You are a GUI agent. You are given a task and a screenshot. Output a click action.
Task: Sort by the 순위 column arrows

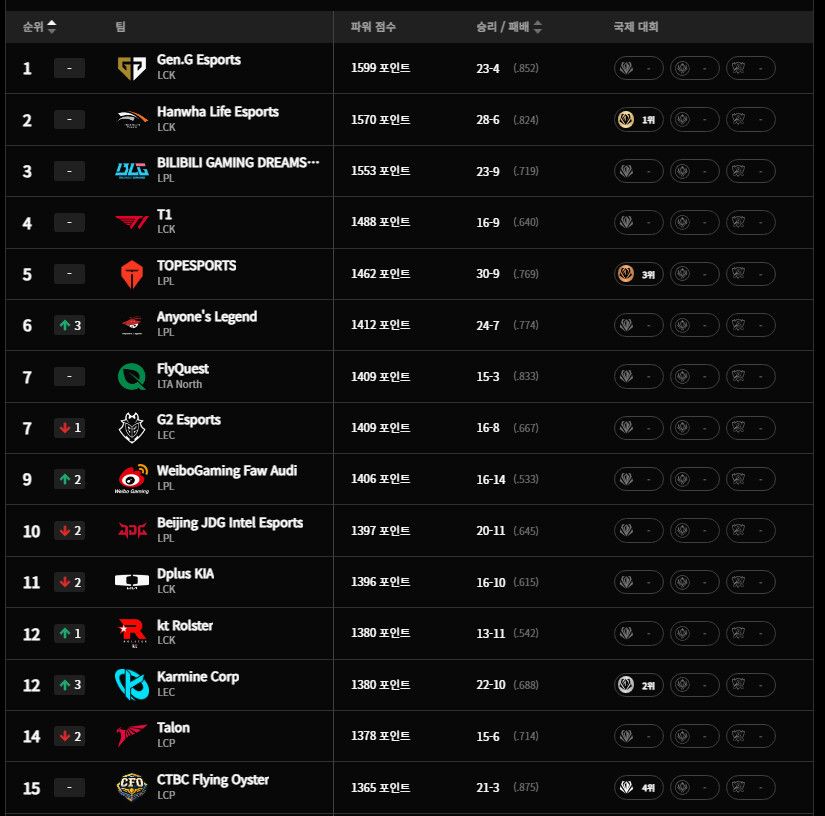pos(52,27)
